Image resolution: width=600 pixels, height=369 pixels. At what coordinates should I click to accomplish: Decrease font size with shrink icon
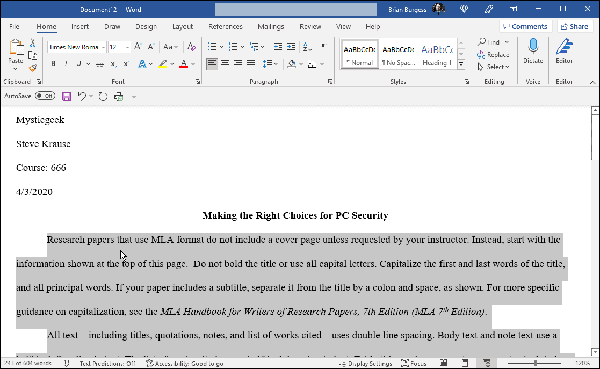click(x=151, y=47)
